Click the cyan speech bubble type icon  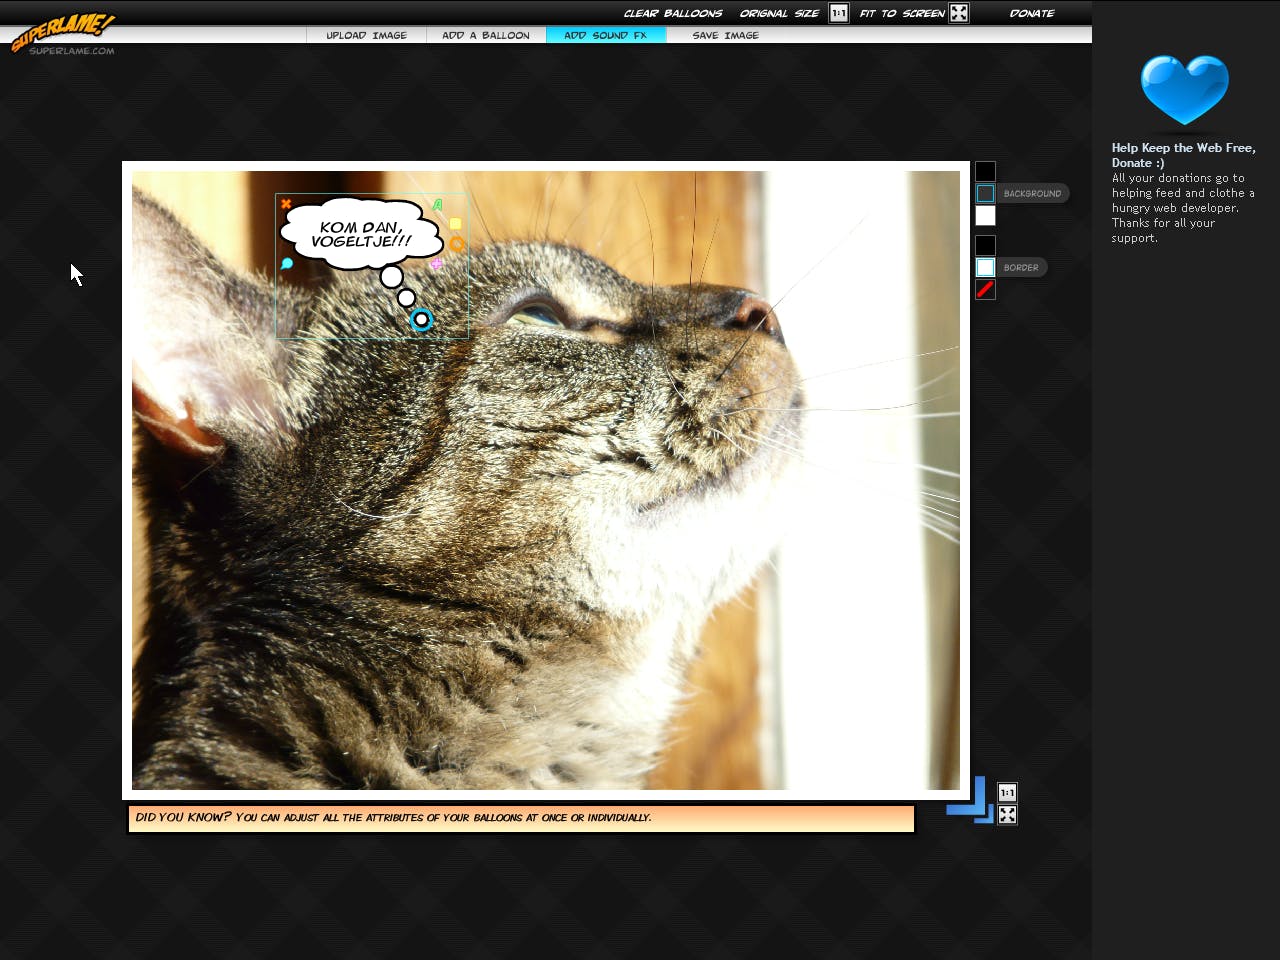point(287,264)
